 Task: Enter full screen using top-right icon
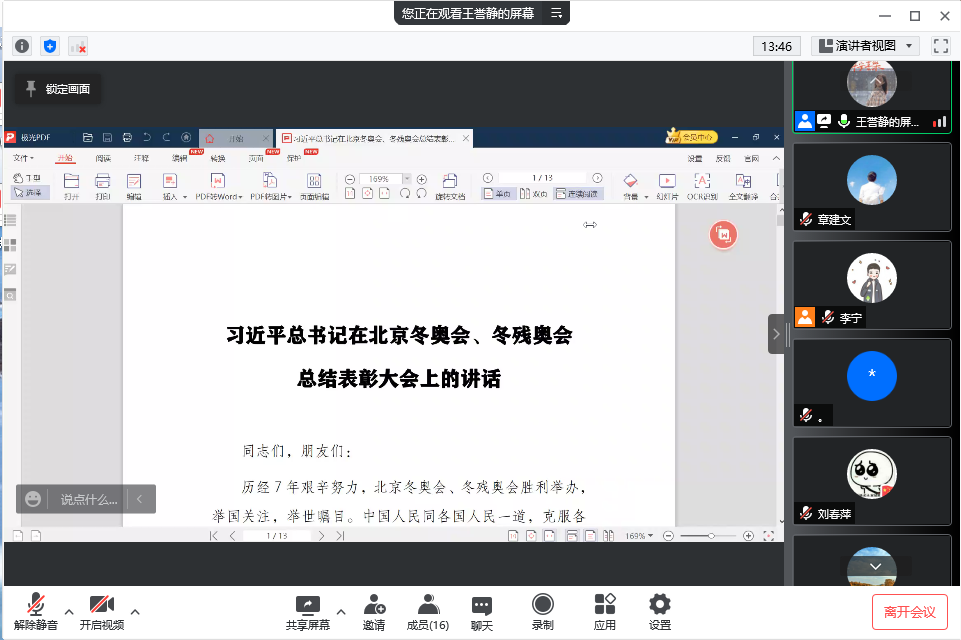tap(940, 46)
